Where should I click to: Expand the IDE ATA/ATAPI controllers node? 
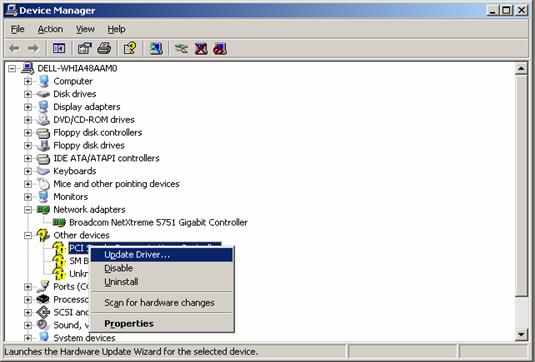click(x=28, y=158)
